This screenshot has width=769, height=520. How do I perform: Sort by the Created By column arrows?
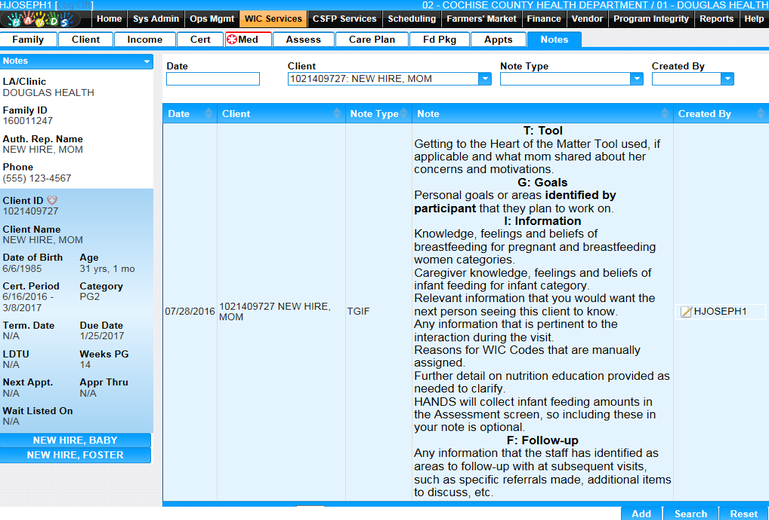[761, 114]
